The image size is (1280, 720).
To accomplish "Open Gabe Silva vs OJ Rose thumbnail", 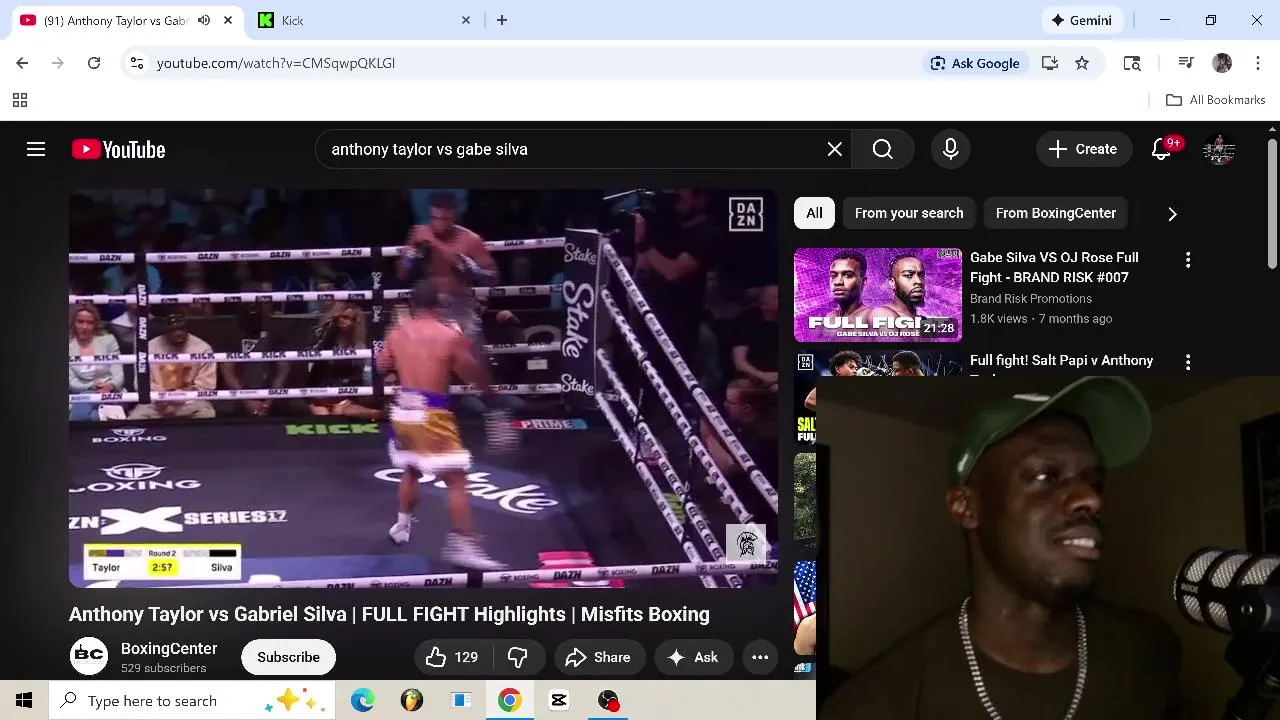I will (878, 295).
